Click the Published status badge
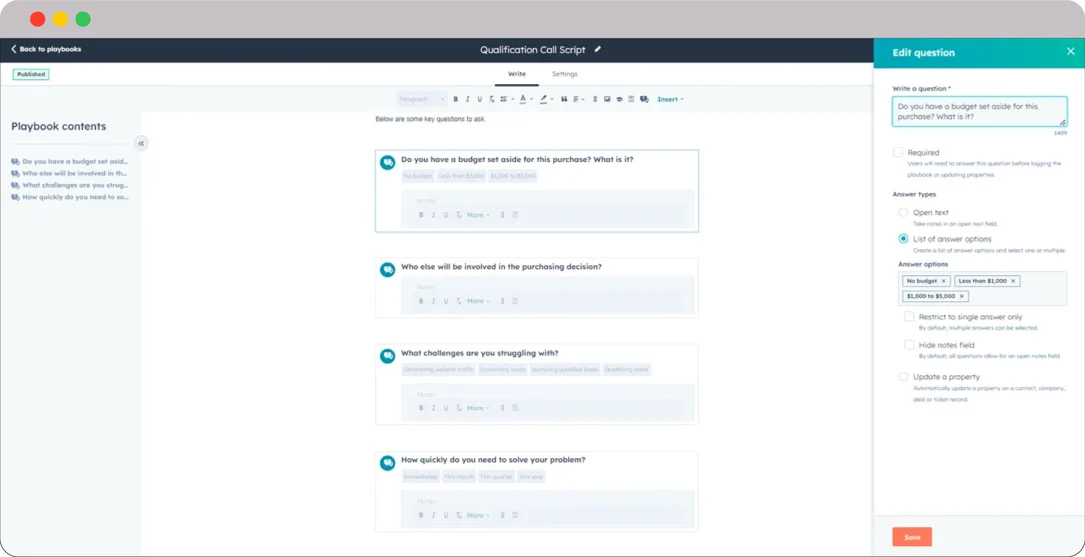Viewport: 1085px width, 557px height. 31,74
